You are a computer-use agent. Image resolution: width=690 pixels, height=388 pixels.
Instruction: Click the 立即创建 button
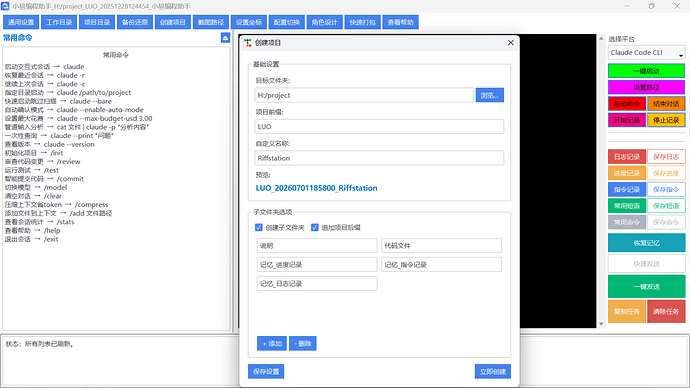point(492,371)
